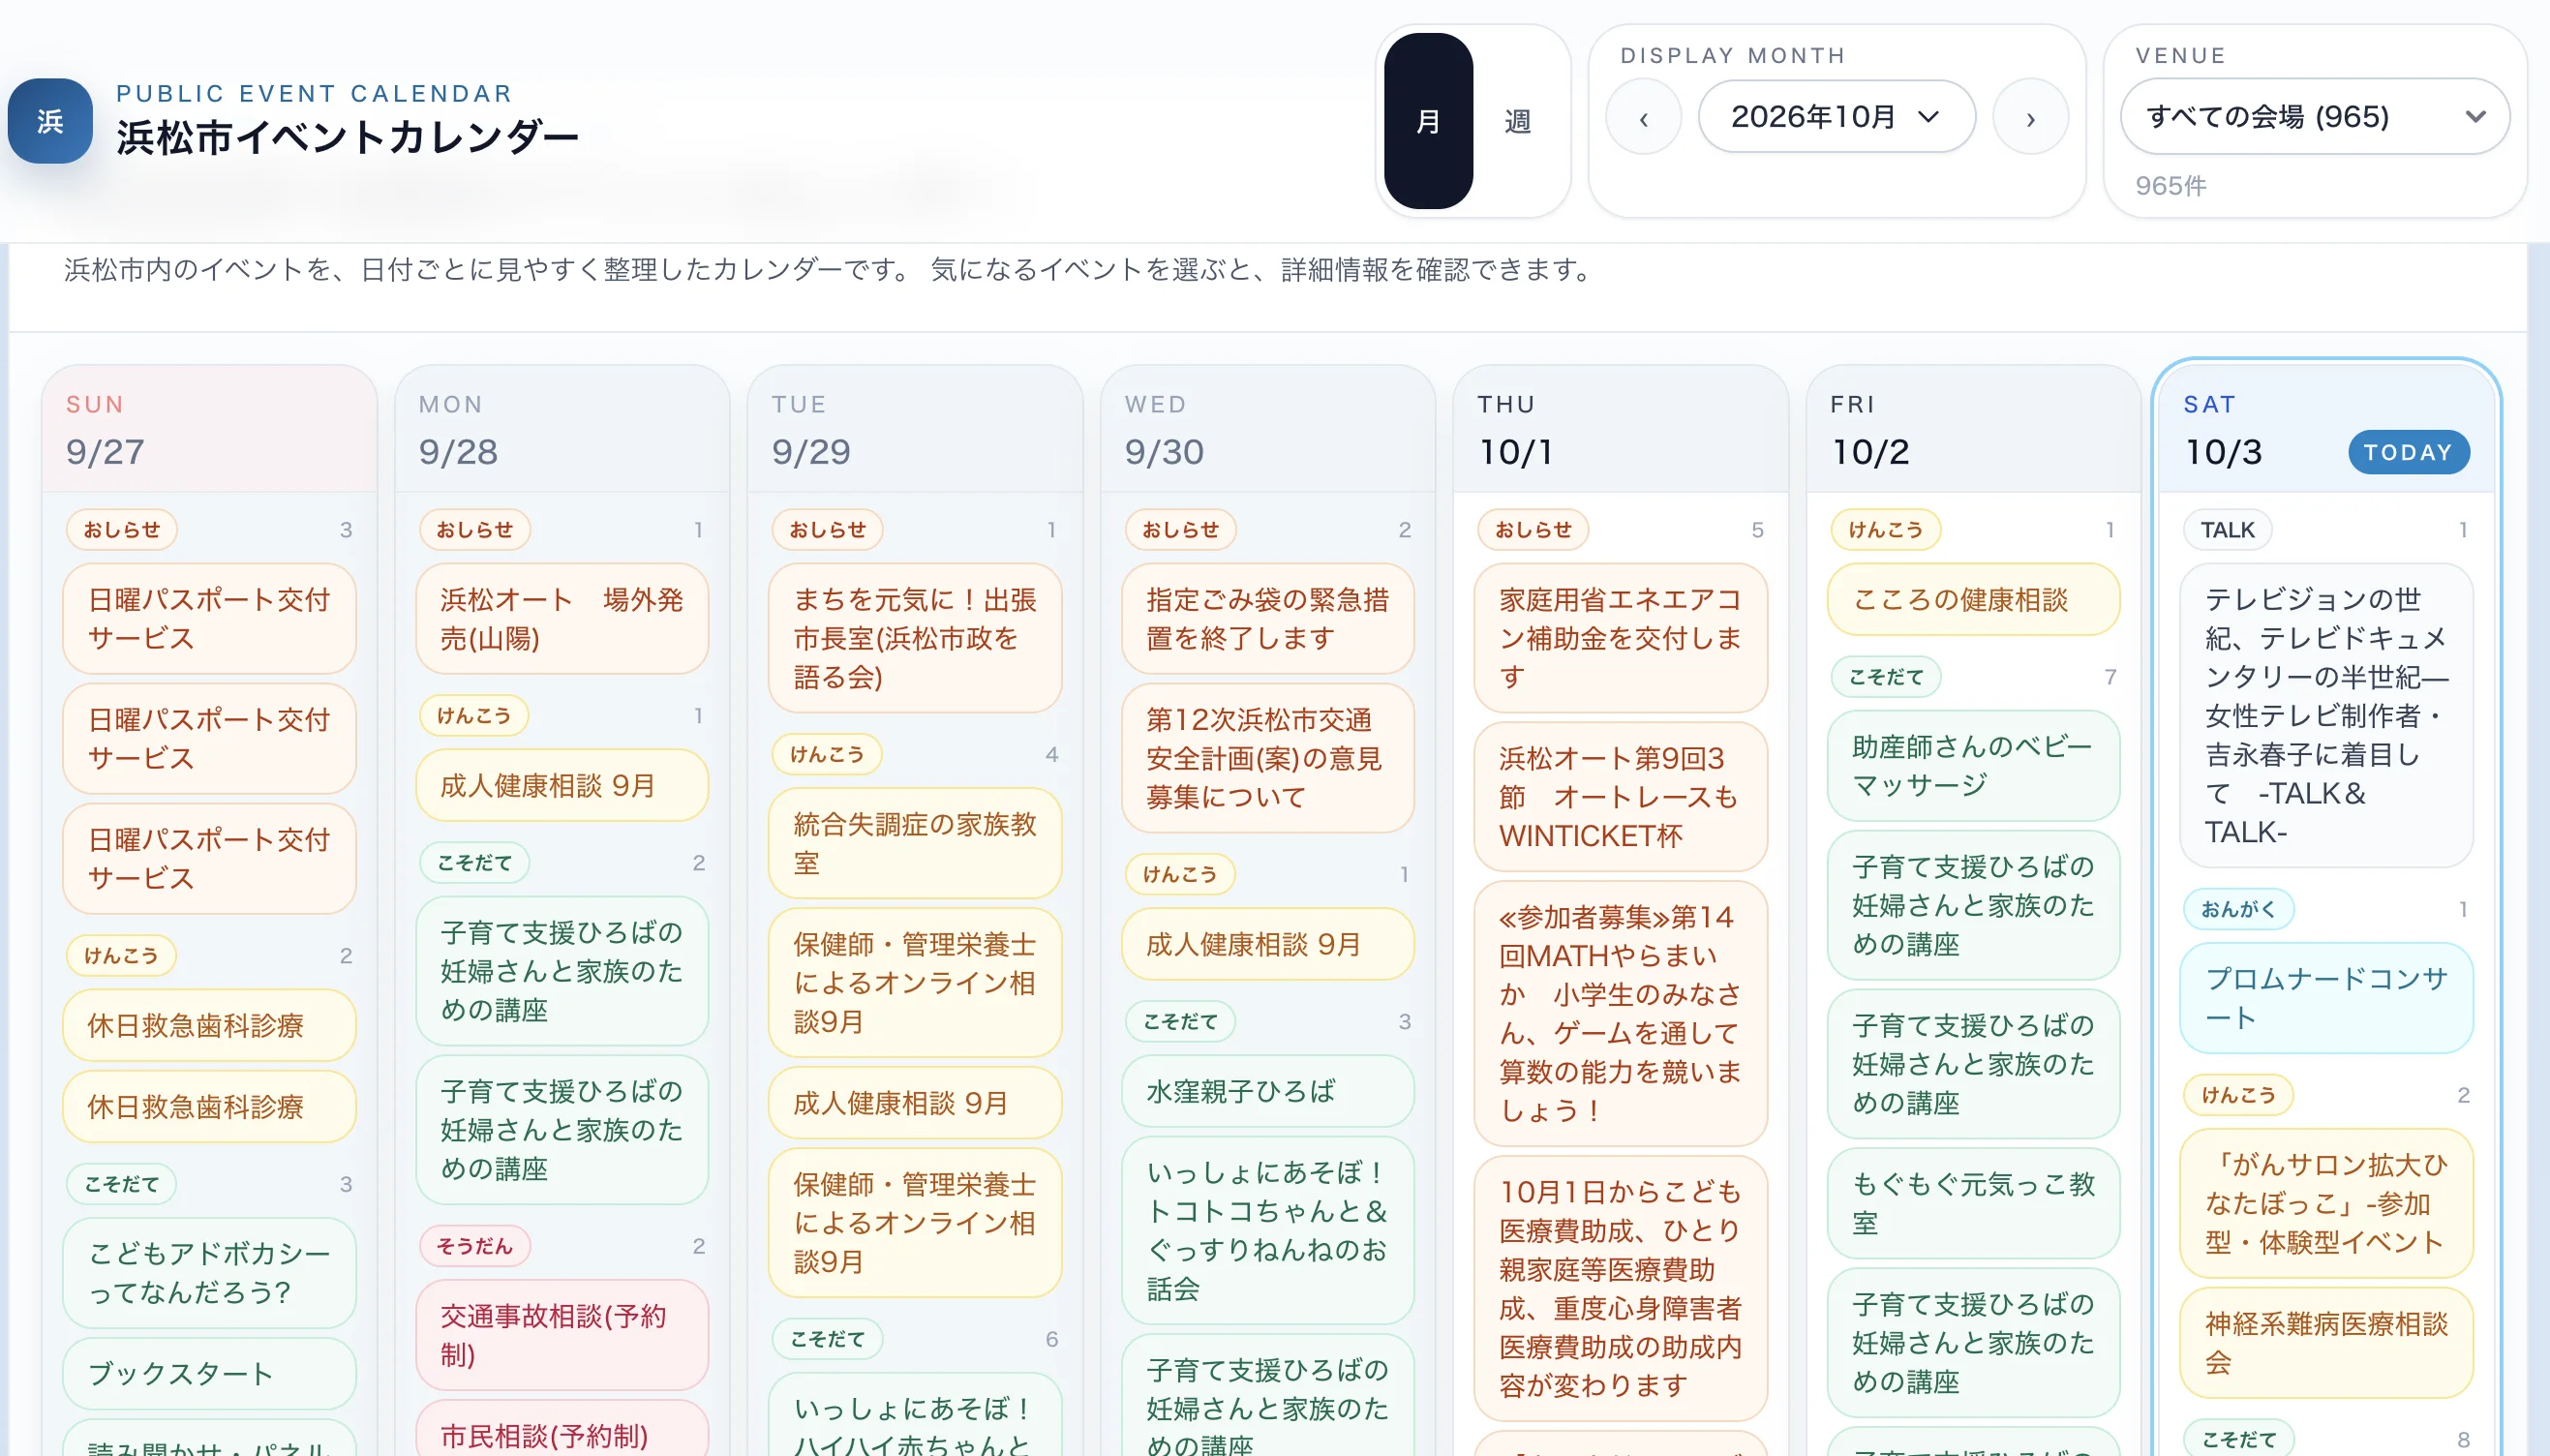The image size is (2550, 1456).
Task: Click the venue dropdown chevron arrow
Action: (x=2475, y=117)
